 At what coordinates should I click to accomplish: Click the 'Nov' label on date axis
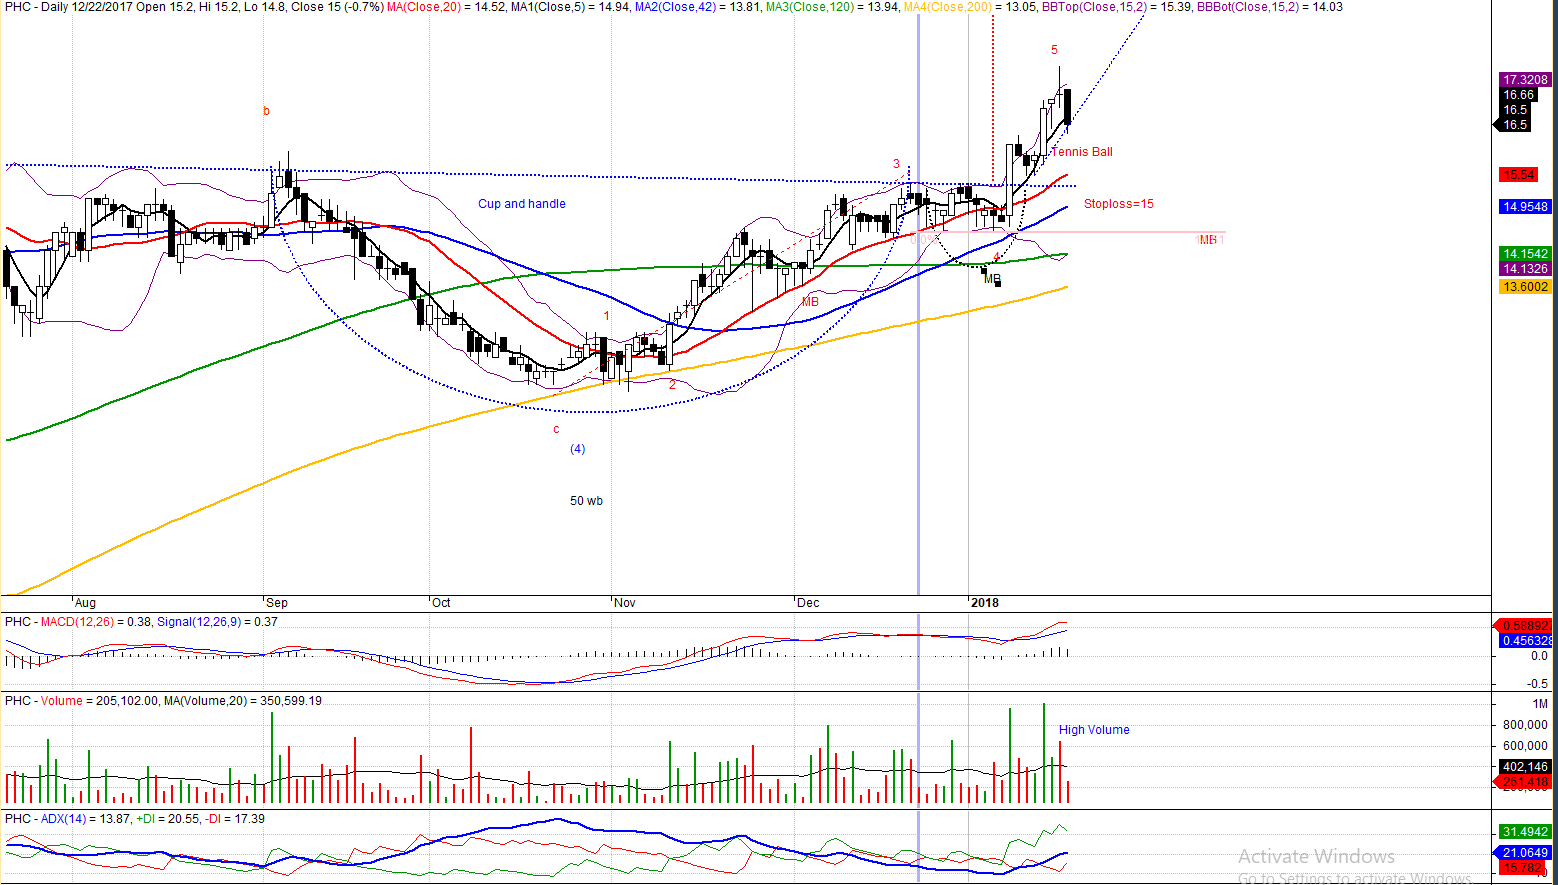click(x=625, y=603)
